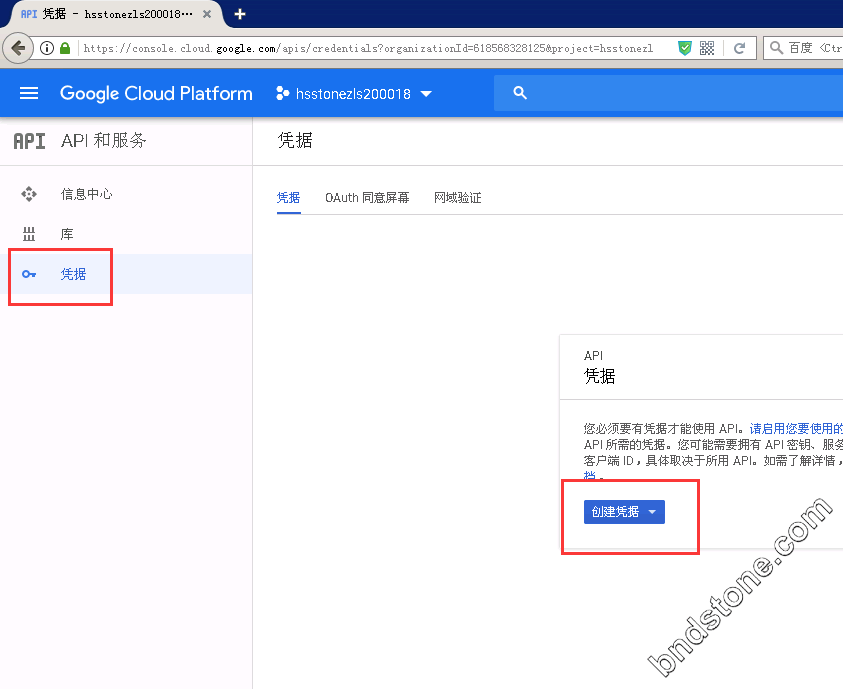This screenshot has width=843, height=689.
Task: Select the 'API 凭据 - hsstonezls200018' browser tab
Action: (x=112, y=14)
